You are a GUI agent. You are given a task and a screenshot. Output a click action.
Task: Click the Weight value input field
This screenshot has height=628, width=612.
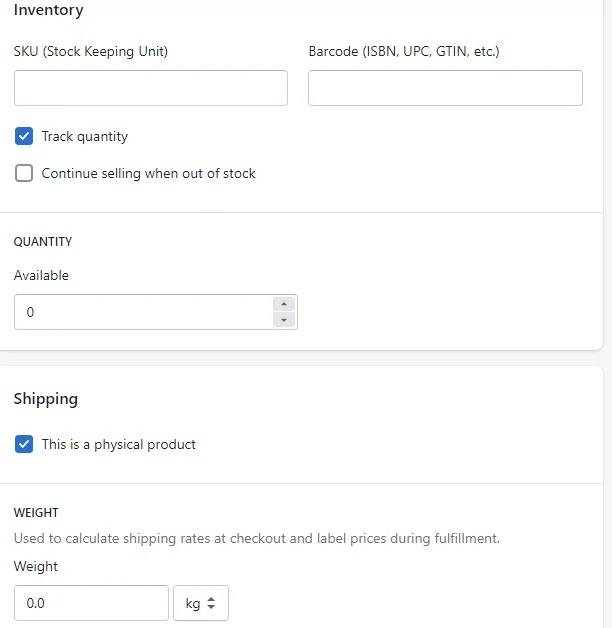[x=91, y=603]
